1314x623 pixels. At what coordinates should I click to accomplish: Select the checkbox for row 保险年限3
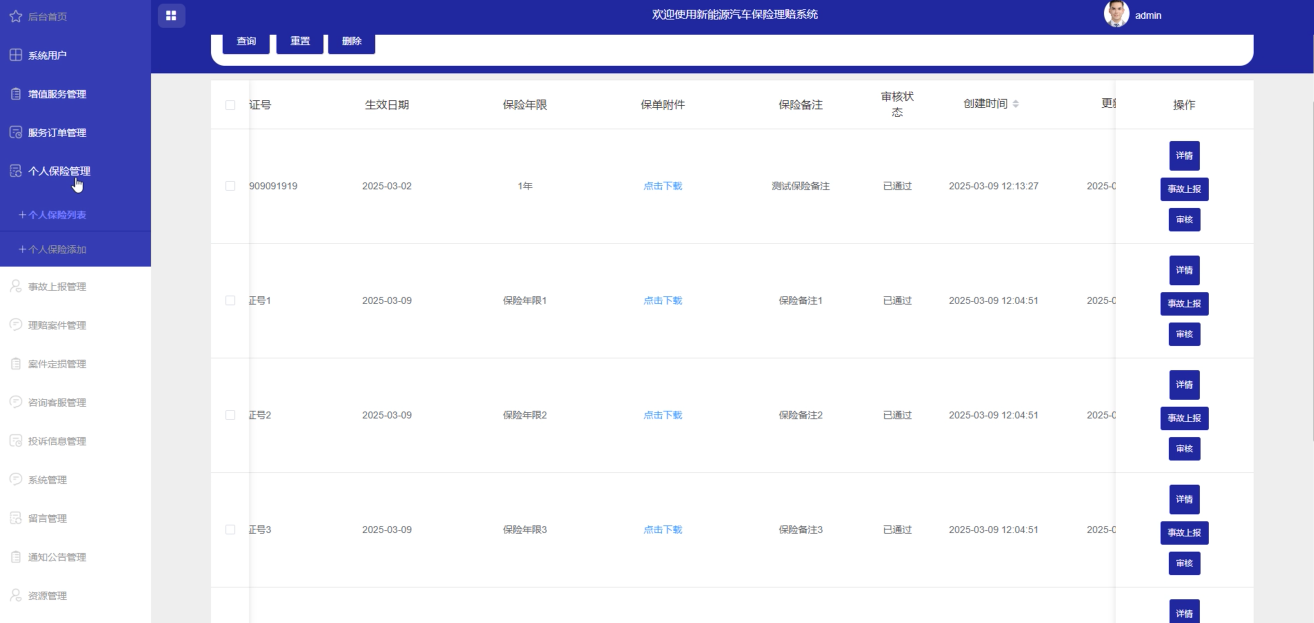[x=230, y=530]
